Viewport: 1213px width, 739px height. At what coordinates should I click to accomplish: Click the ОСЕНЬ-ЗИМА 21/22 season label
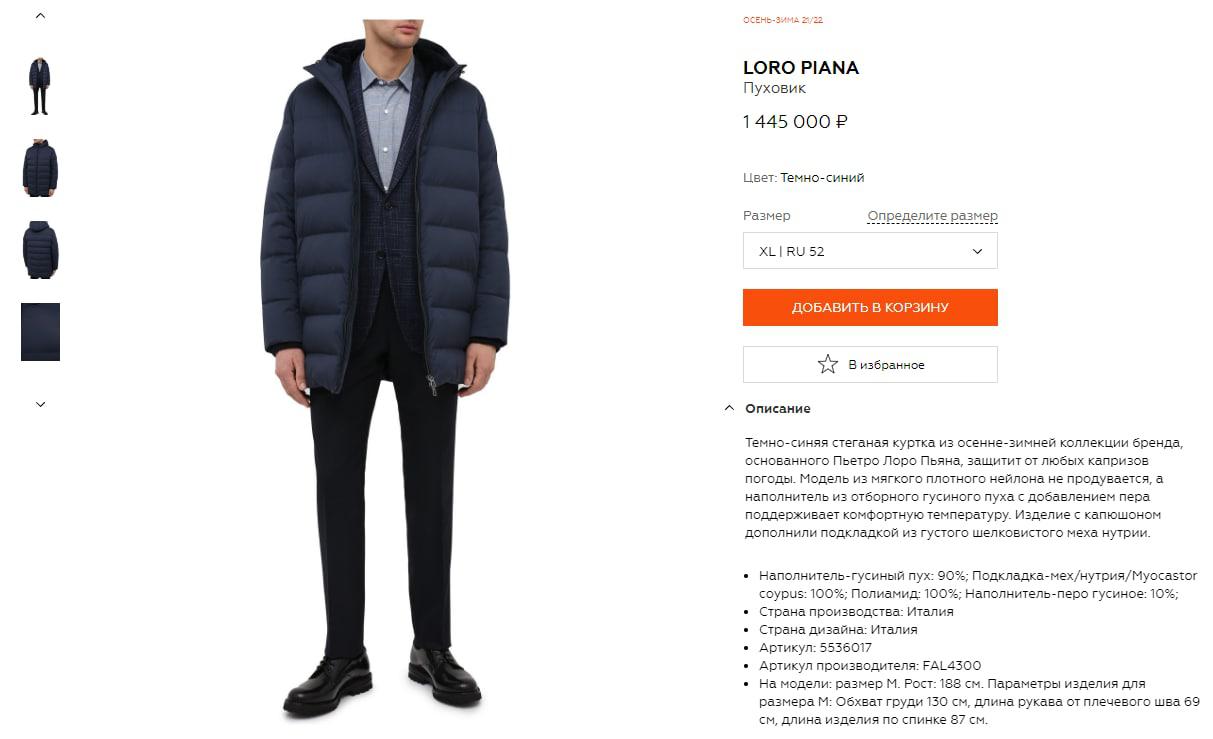coord(783,20)
